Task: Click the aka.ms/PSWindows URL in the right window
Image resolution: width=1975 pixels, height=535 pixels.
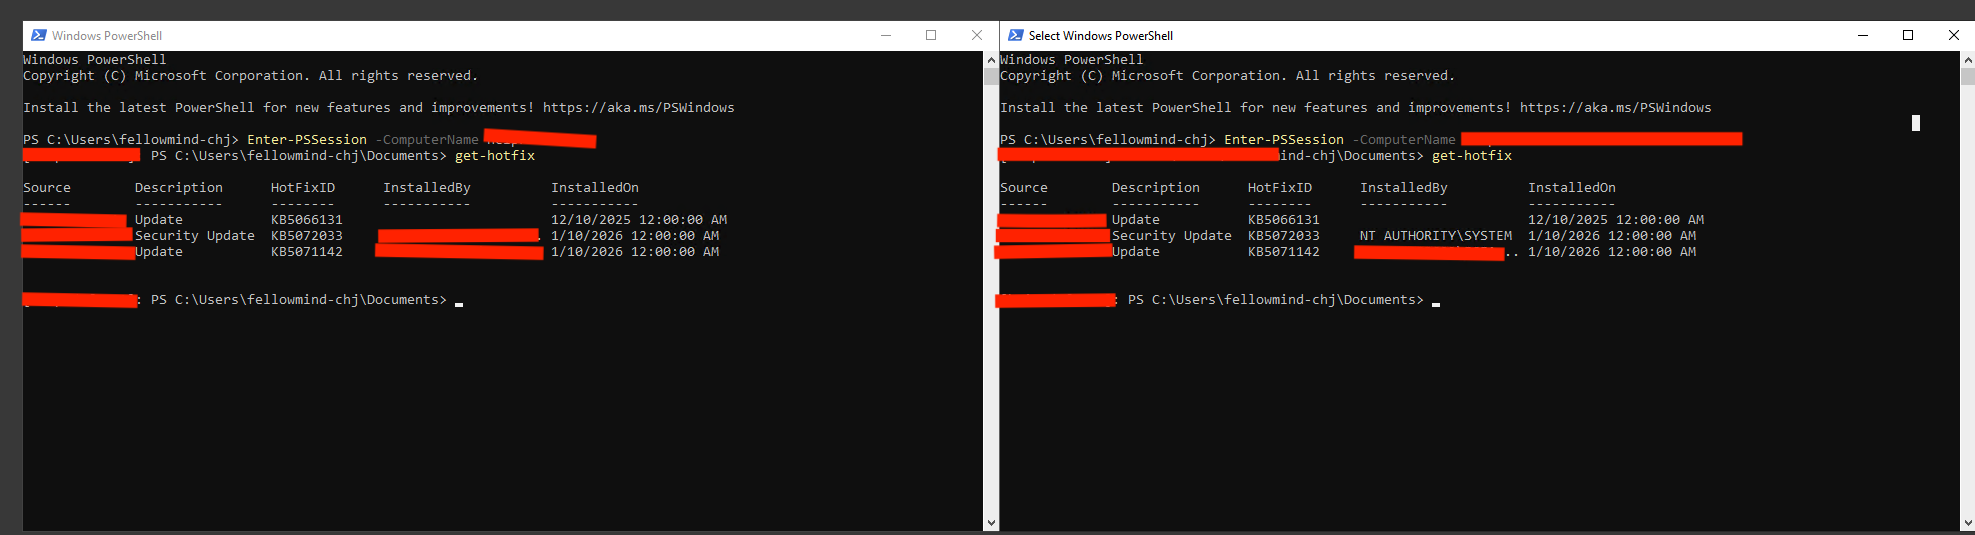Action: coord(1615,108)
